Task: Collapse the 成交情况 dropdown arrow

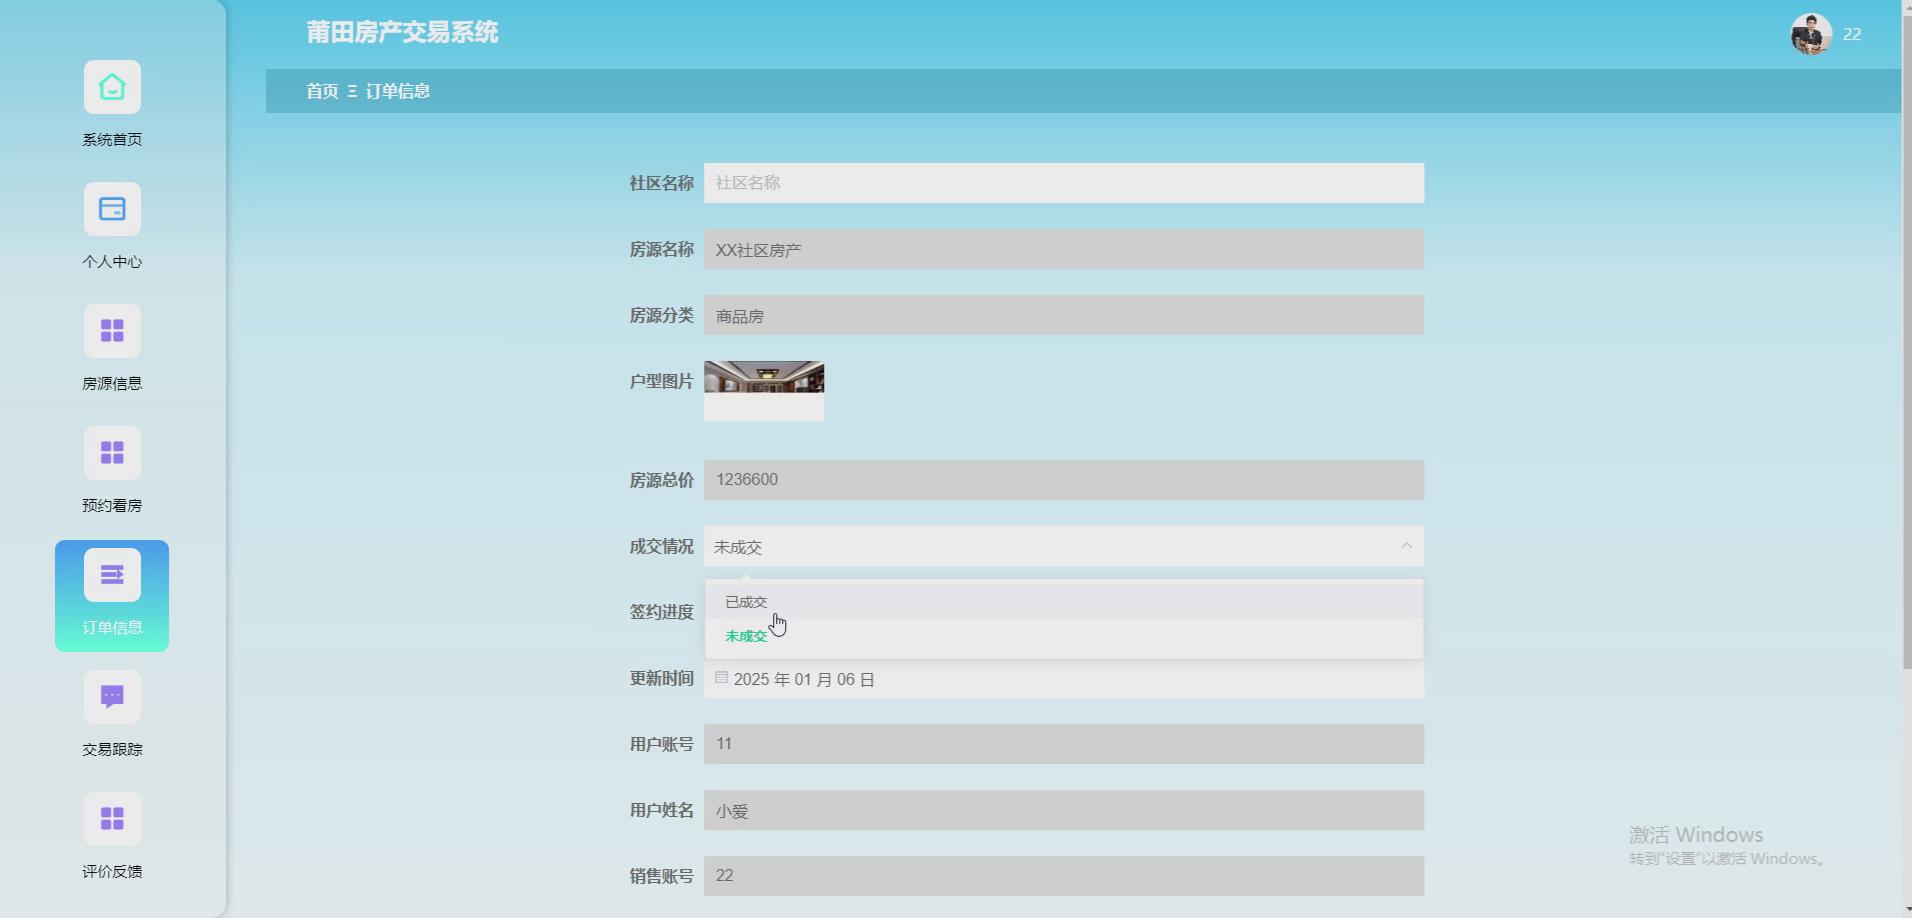Action: [x=1406, y=546]
